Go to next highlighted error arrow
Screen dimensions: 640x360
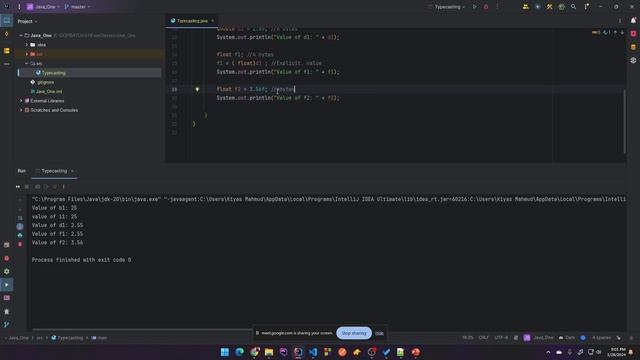click(622, 32)
